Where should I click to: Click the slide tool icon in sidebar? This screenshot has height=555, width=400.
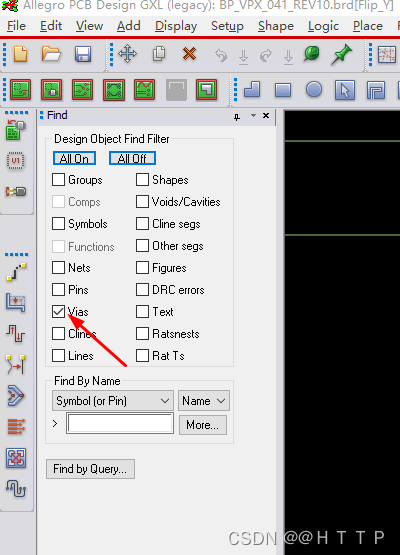(x=16, y=303)
